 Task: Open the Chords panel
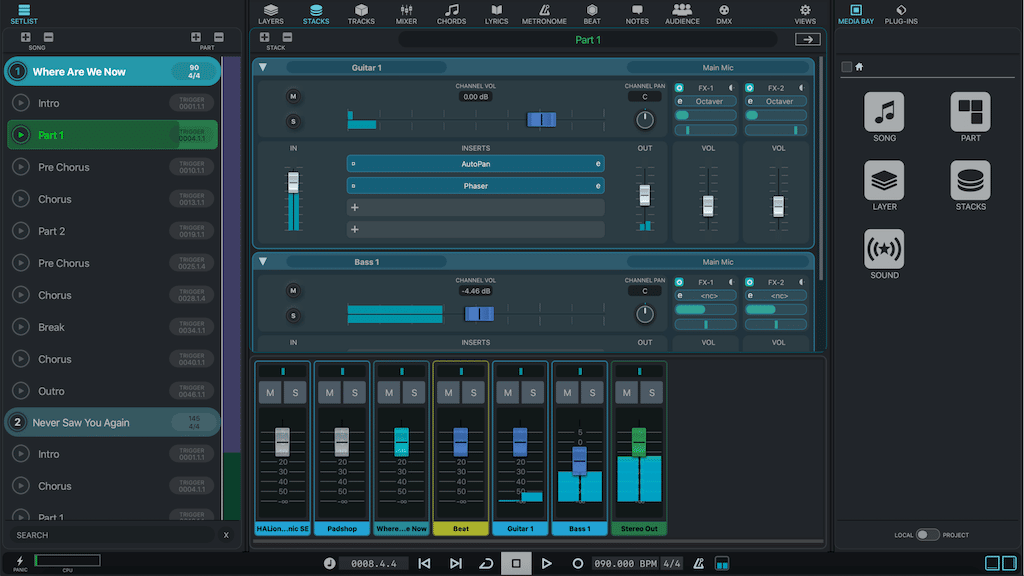click(451, 13)
